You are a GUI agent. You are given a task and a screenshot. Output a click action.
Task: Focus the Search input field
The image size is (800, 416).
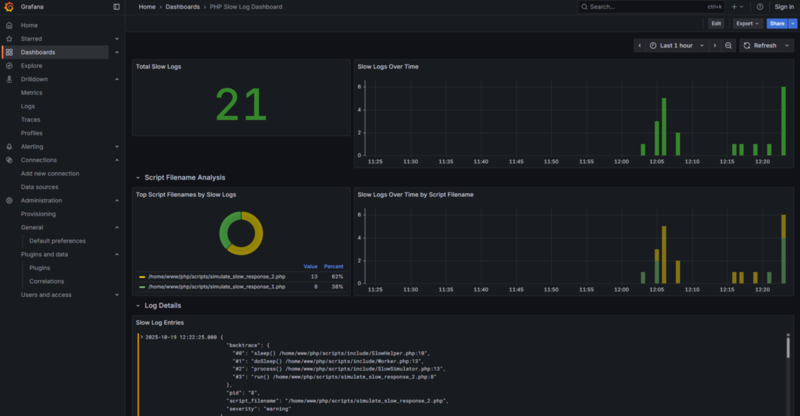pos(651,7)
